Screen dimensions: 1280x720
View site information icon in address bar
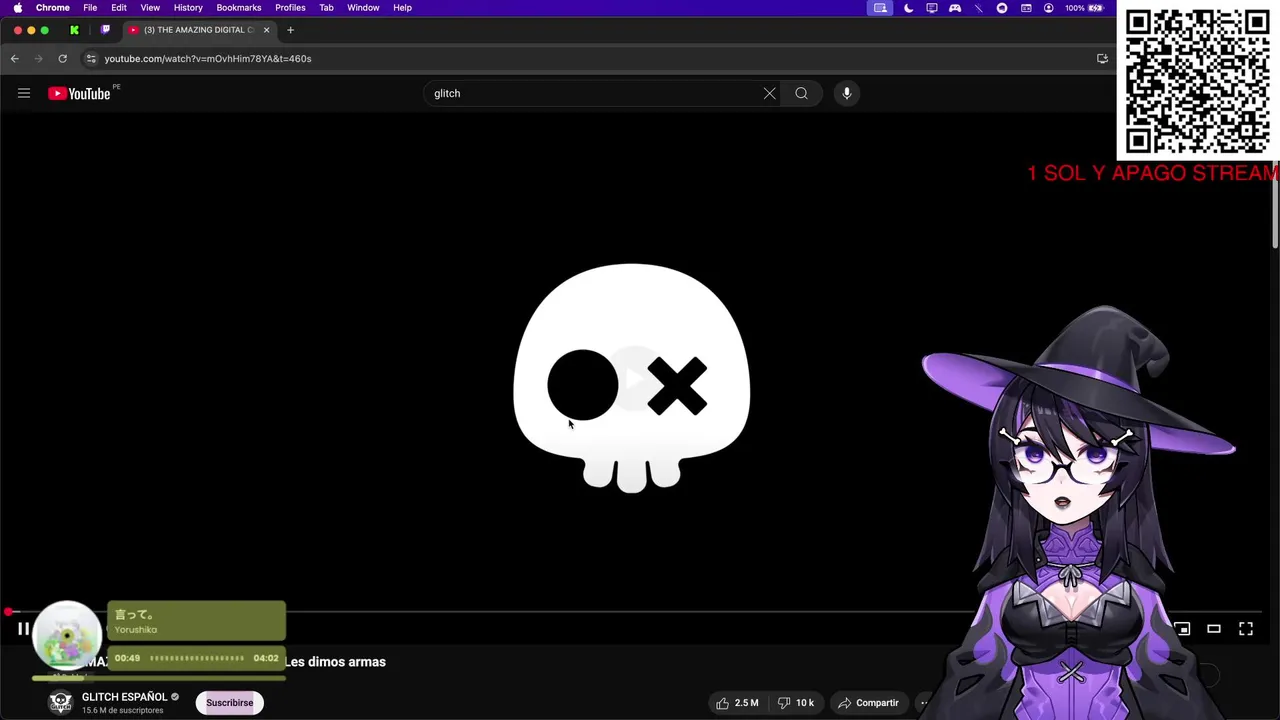pos(91,58)
